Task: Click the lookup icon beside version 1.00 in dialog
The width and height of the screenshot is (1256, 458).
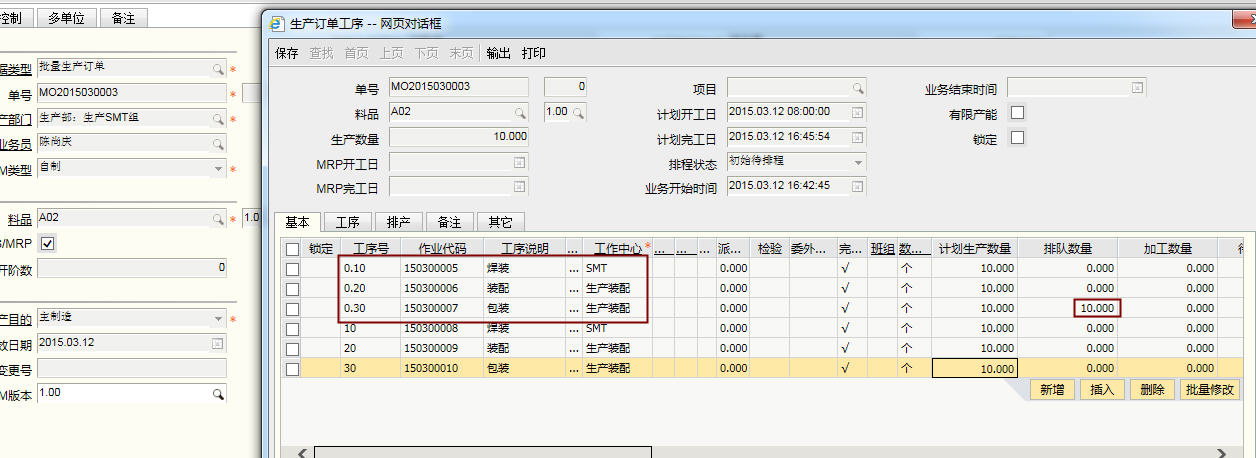Action: 578,112
